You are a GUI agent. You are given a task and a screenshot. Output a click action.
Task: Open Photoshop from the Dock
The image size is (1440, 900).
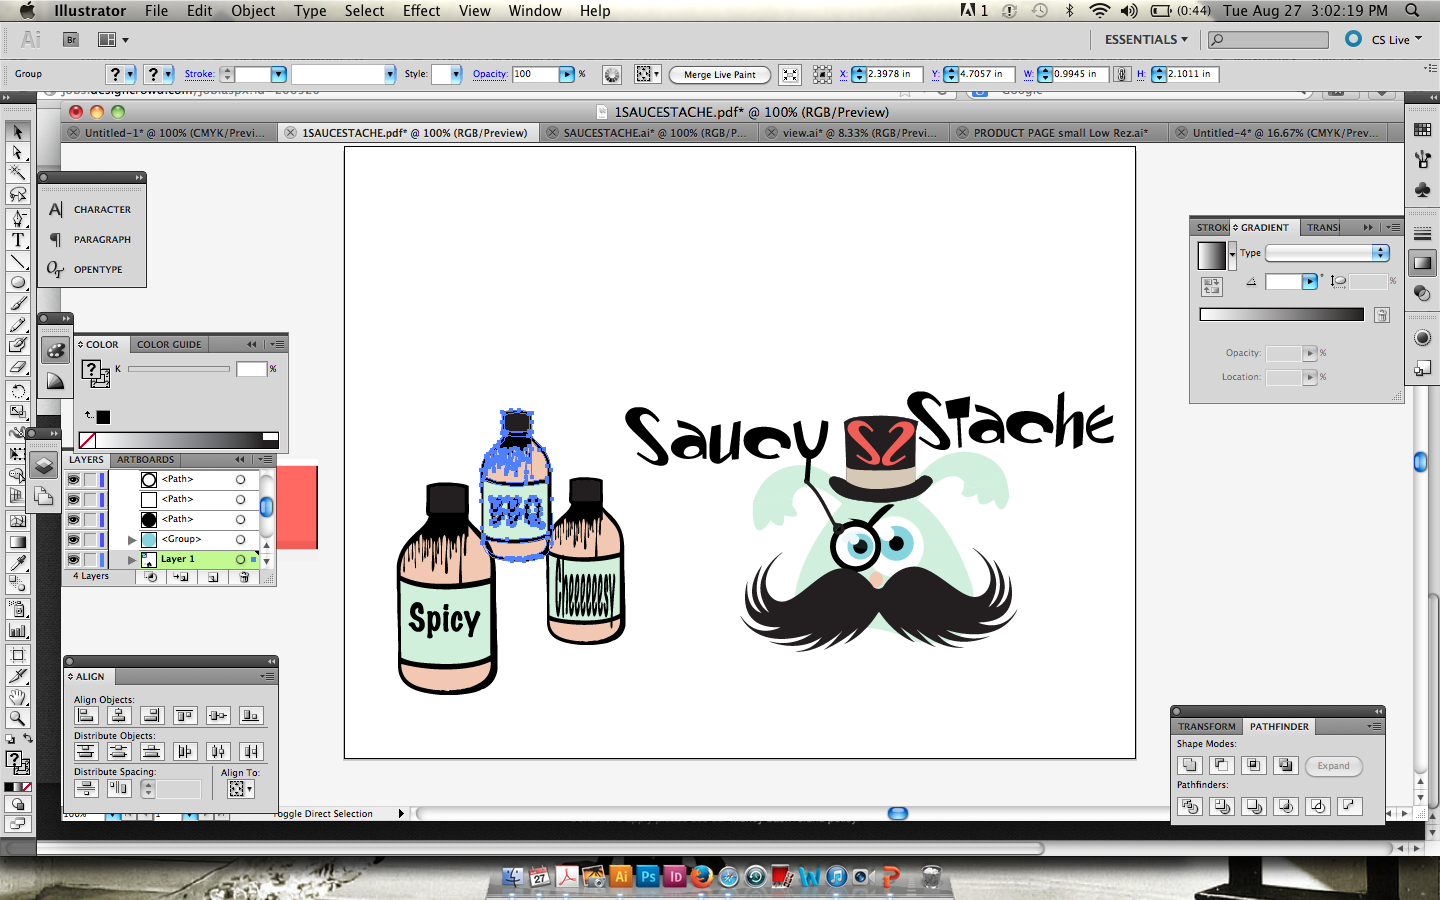point(648,877)
